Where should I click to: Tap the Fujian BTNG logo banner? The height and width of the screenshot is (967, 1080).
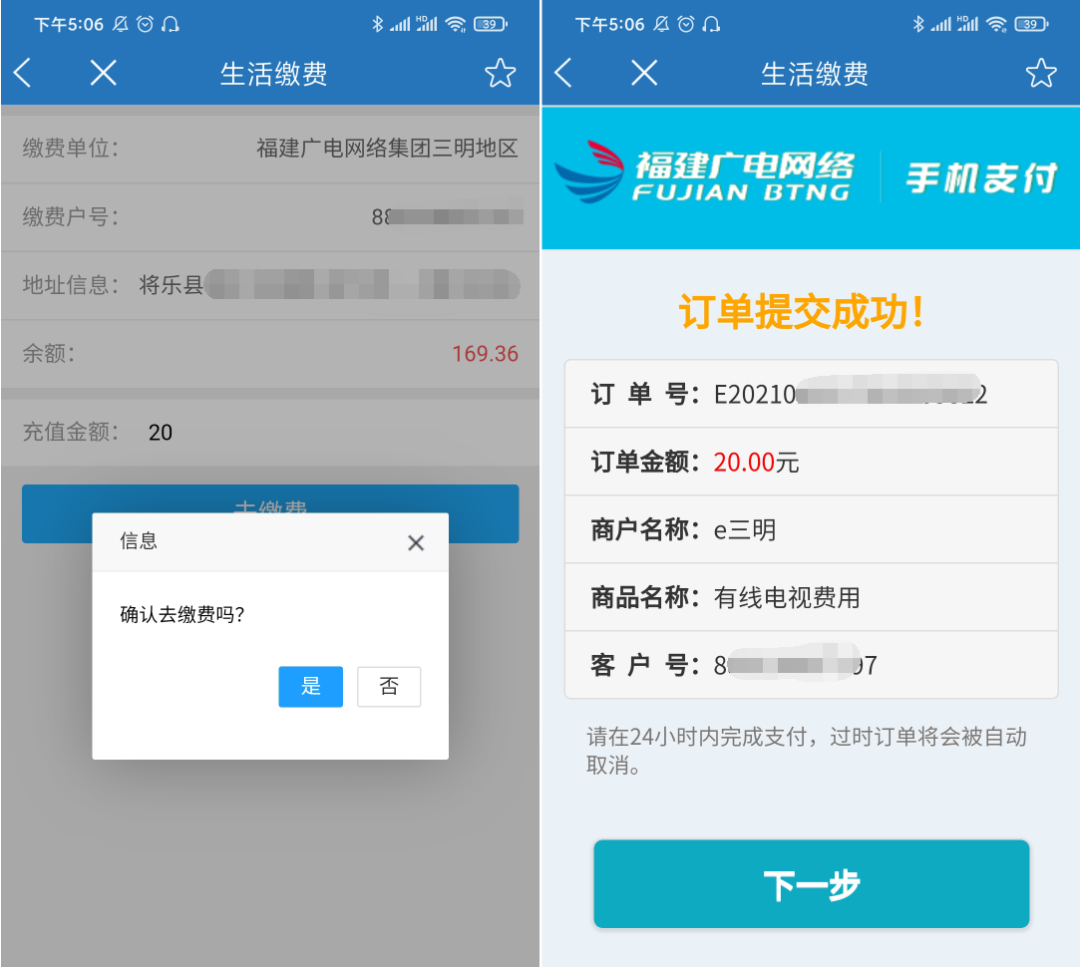tap(705, 174)
